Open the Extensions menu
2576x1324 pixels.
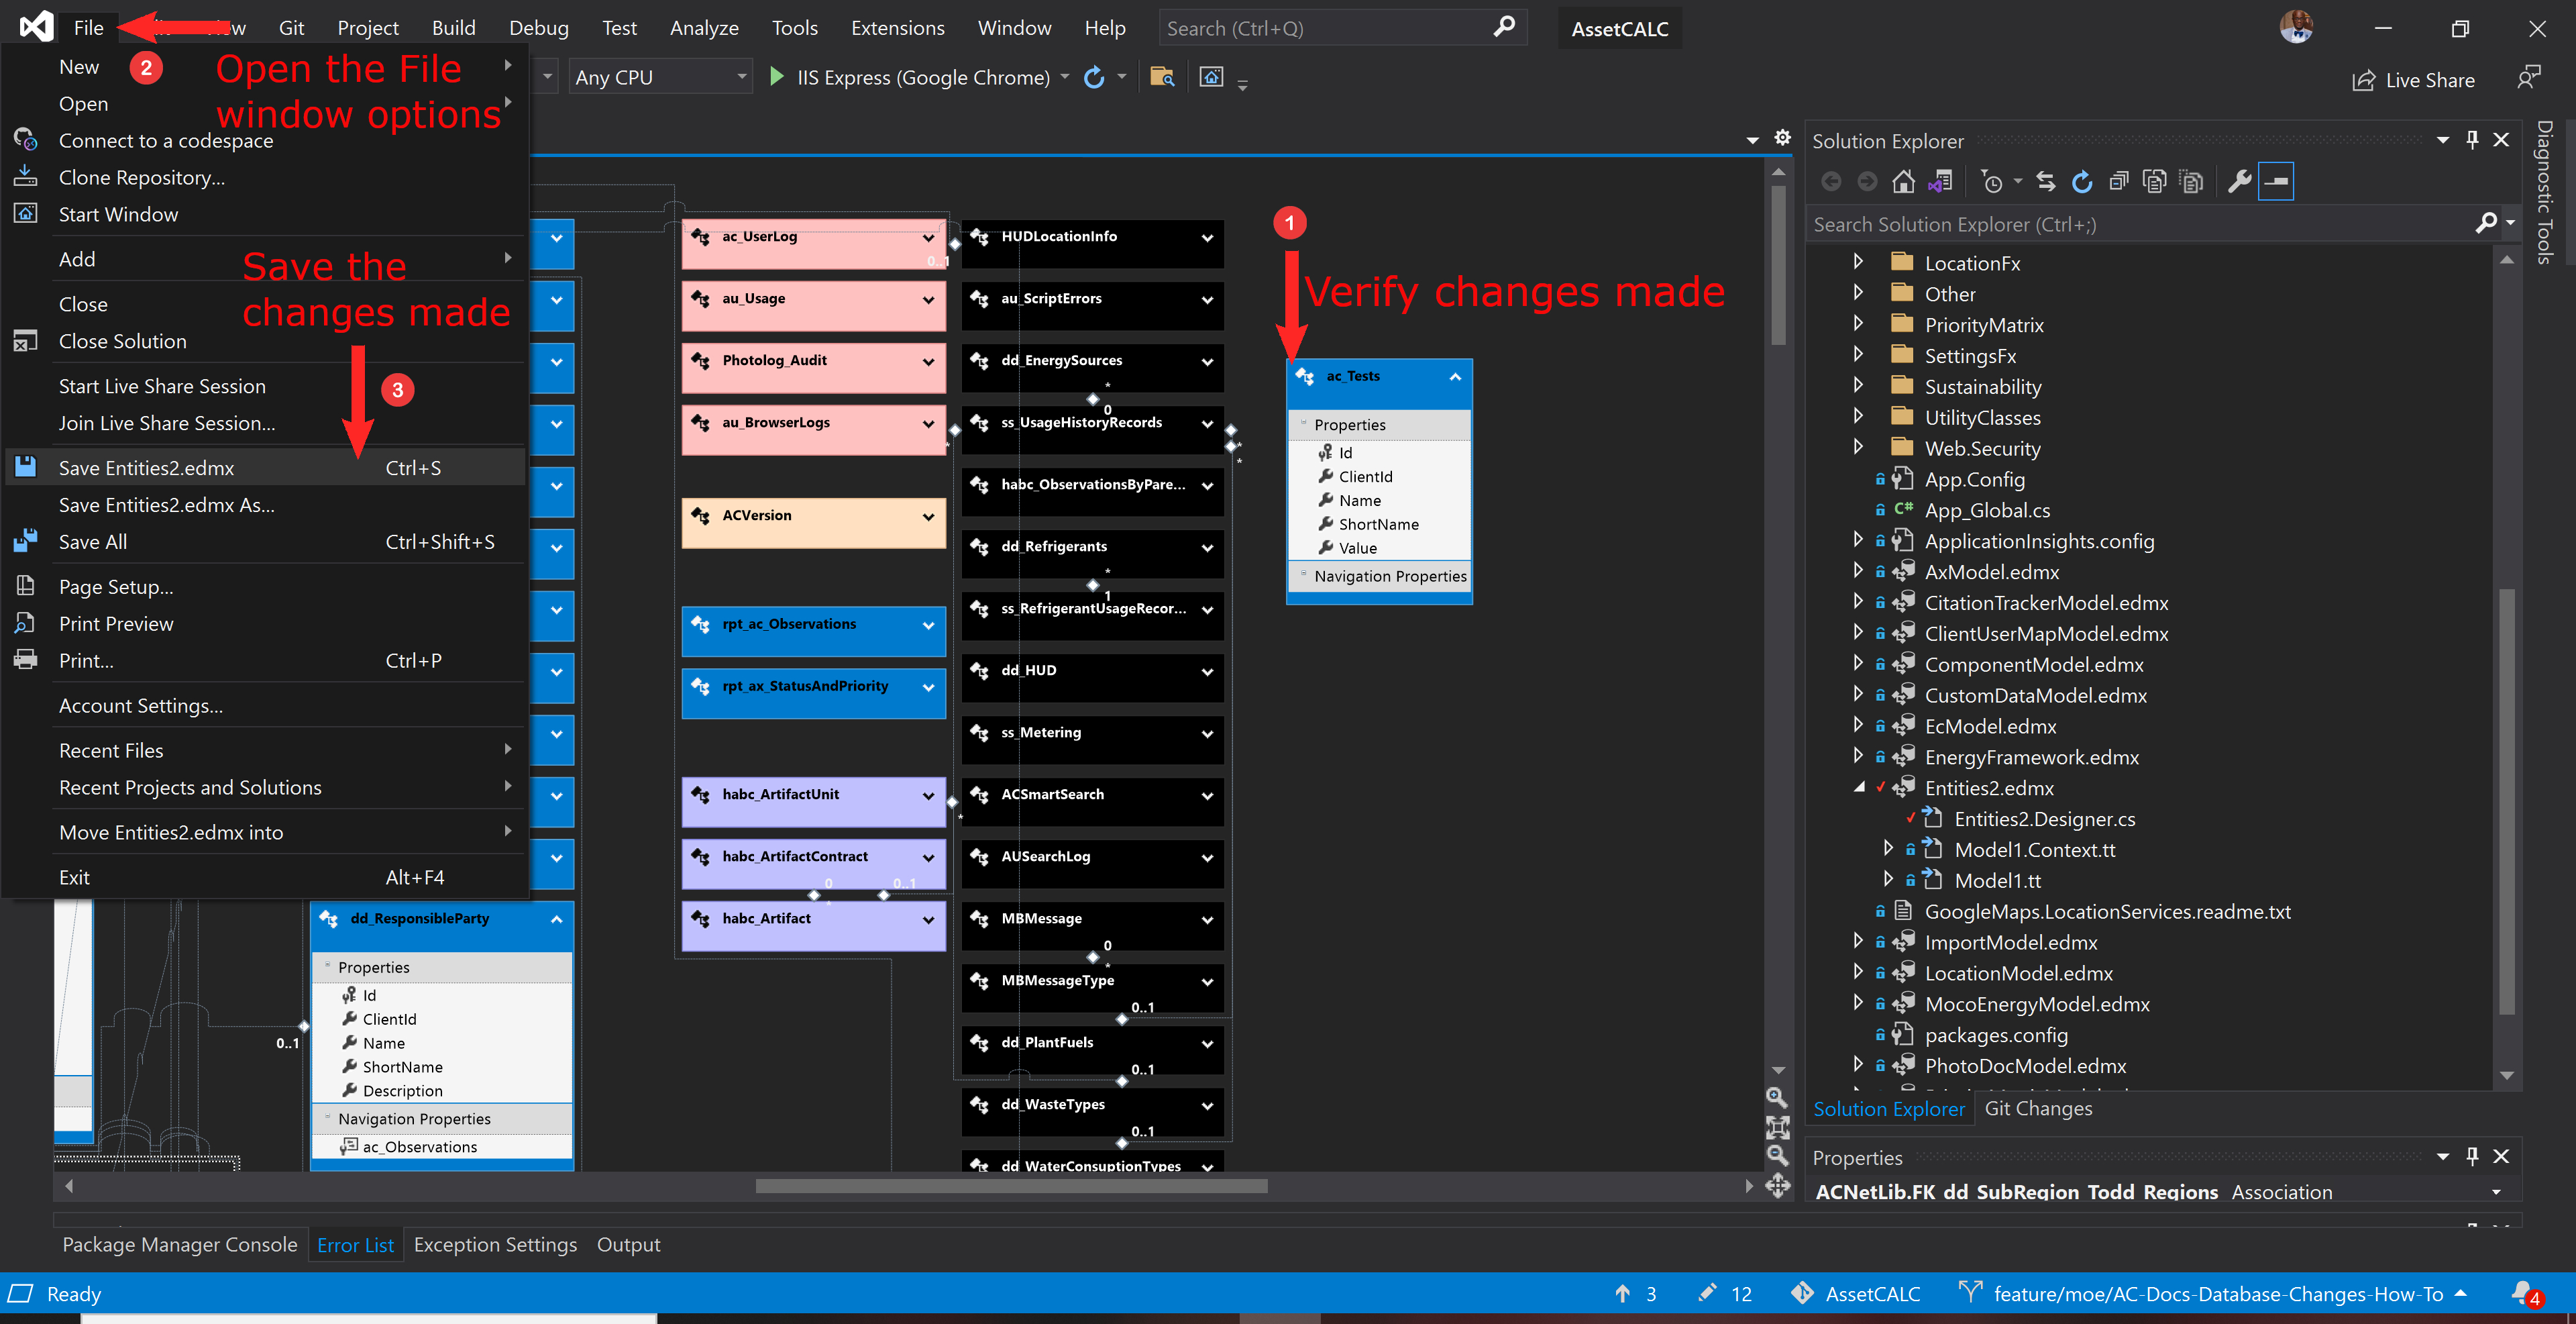[x=897, y=27]
